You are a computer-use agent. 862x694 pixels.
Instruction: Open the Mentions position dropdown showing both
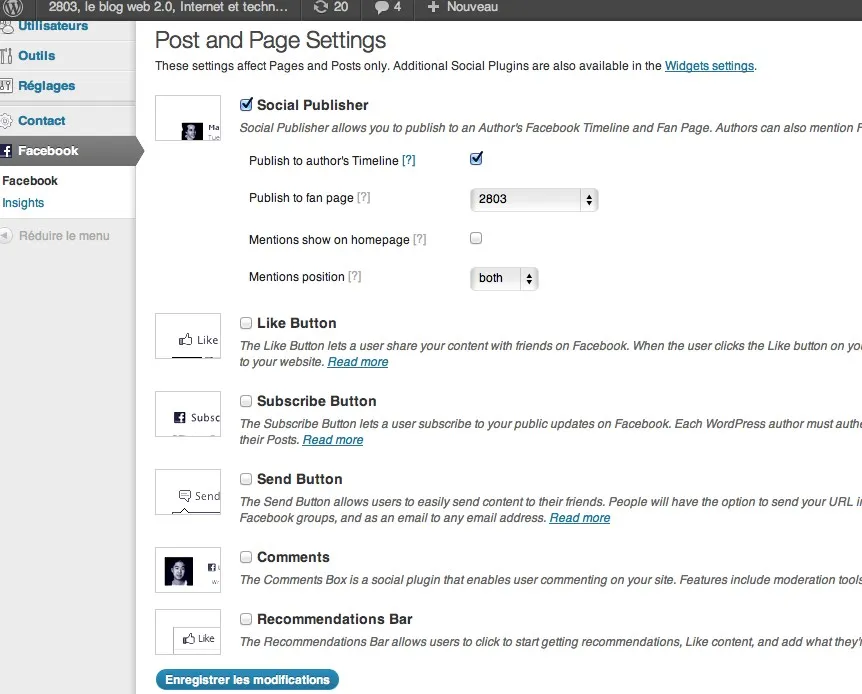click(504, 278)
